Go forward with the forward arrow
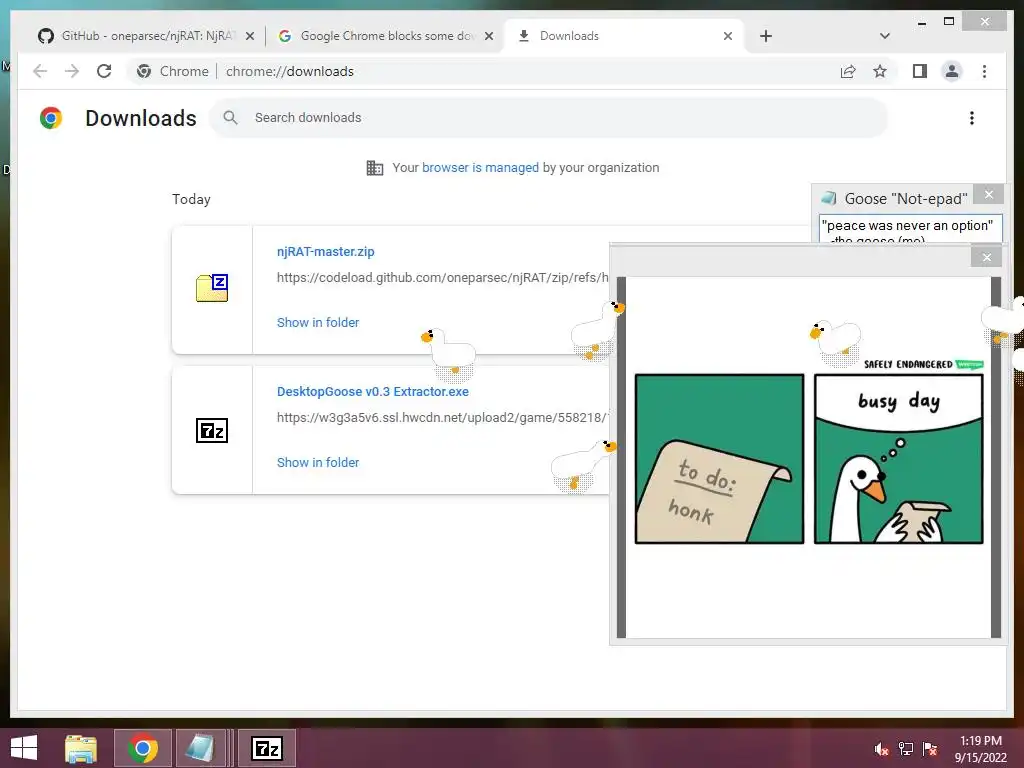 coord(72,71)
